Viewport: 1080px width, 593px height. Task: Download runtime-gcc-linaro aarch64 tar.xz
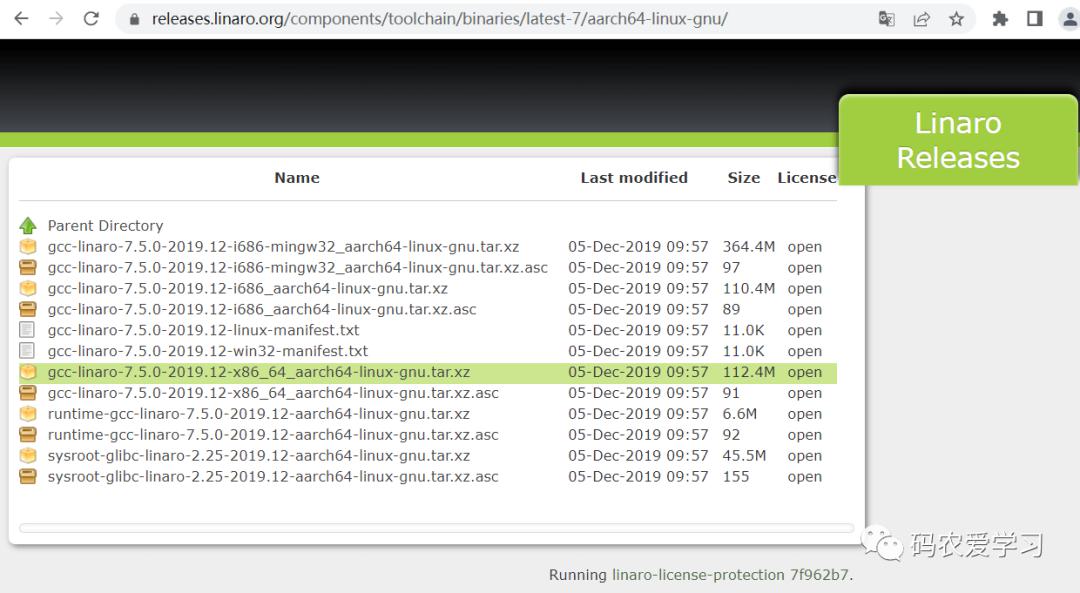click(x=258, y=414)
